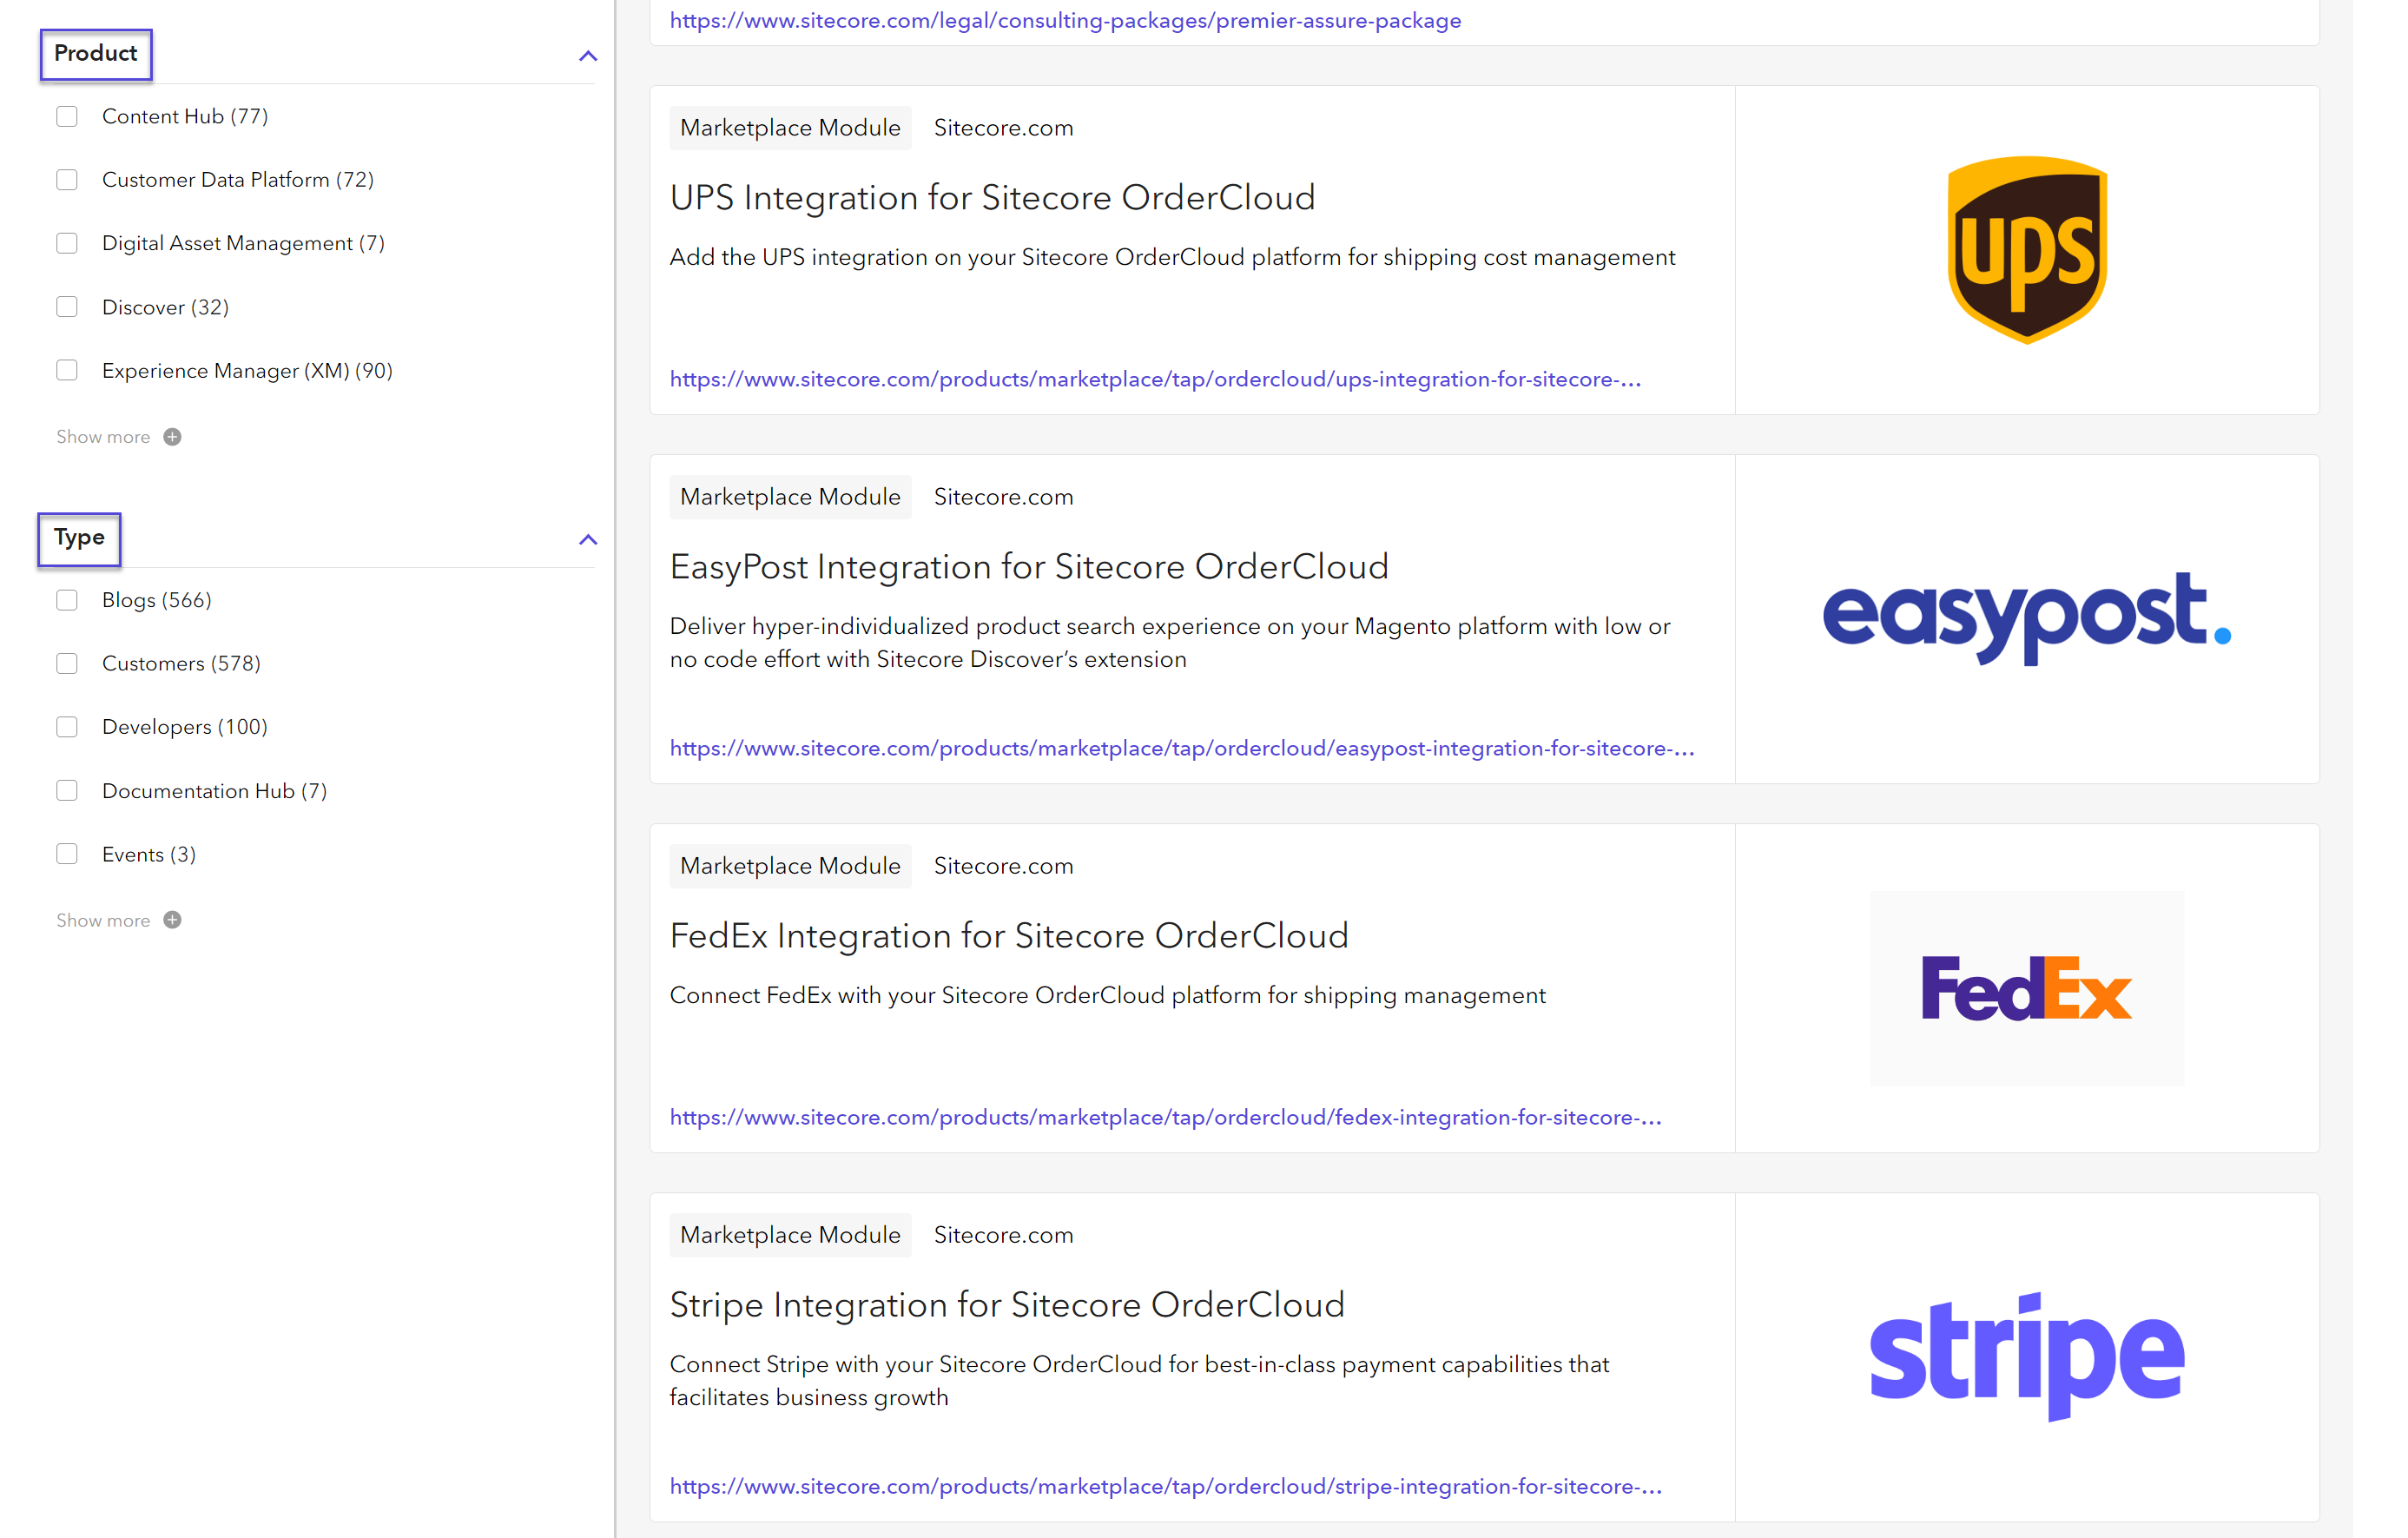Click the Stripe logo thumbnail
This screenshot has height=1538, width=2408.
[2027, 1357]
